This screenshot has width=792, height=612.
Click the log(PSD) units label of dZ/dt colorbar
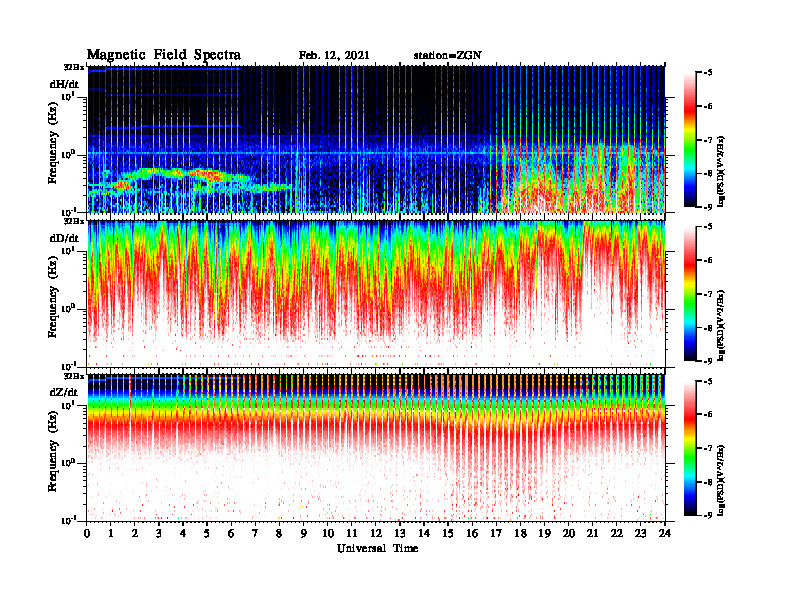[x=721, y=480]
